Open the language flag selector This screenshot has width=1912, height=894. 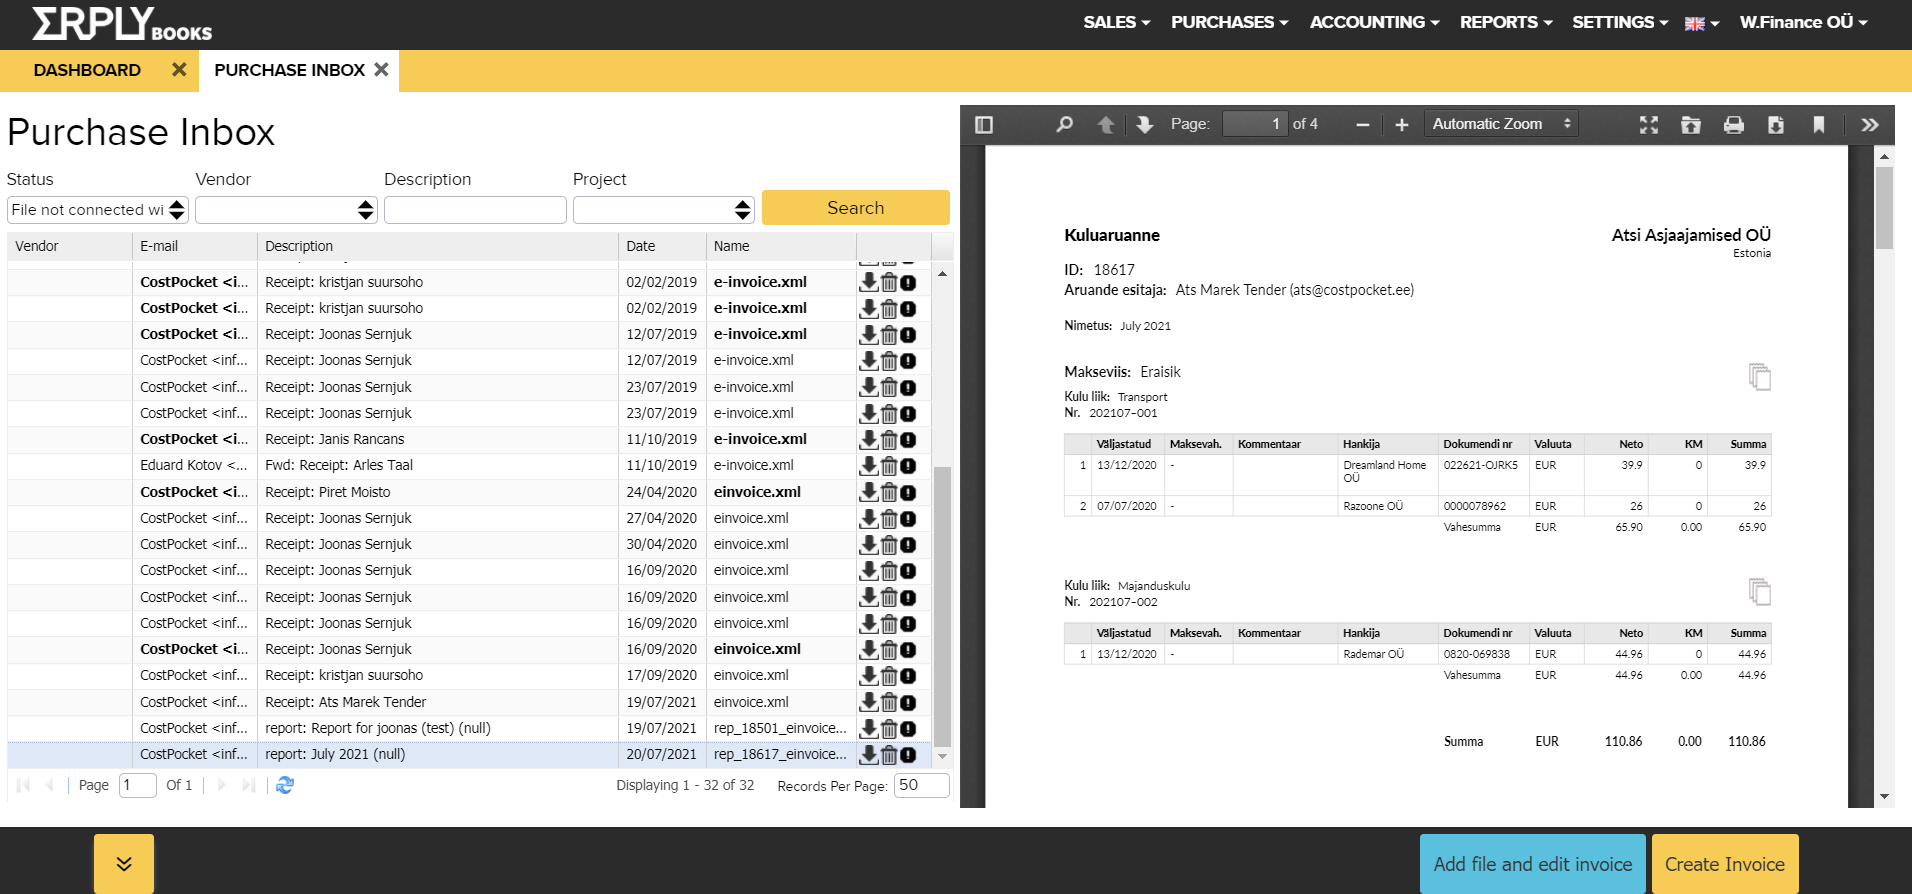[x=1701, y=23]
